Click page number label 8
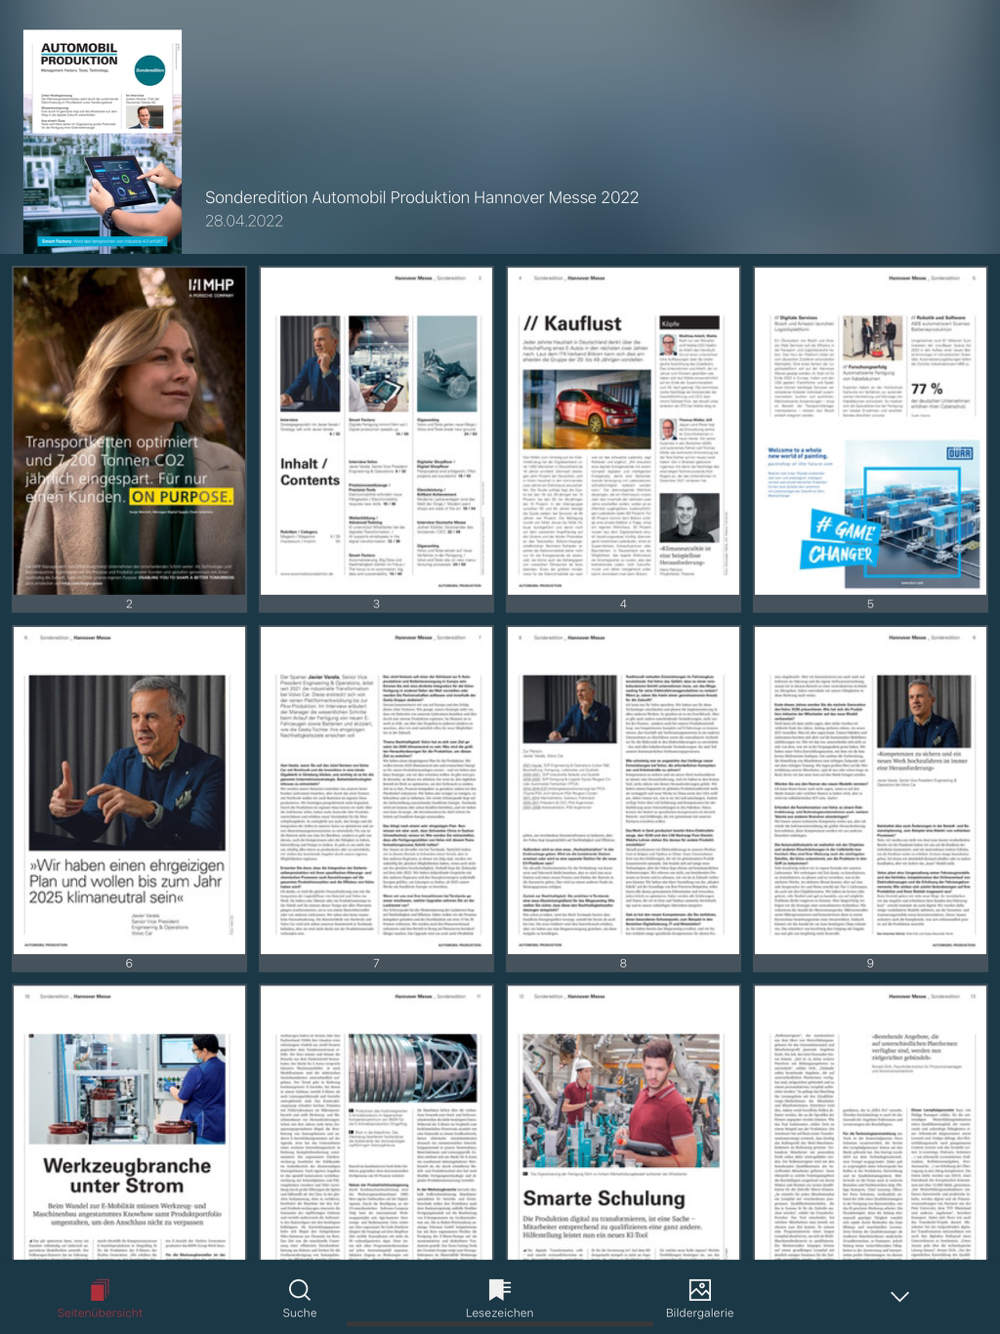The image size is (1000, 1334). [x=623, y=963]
